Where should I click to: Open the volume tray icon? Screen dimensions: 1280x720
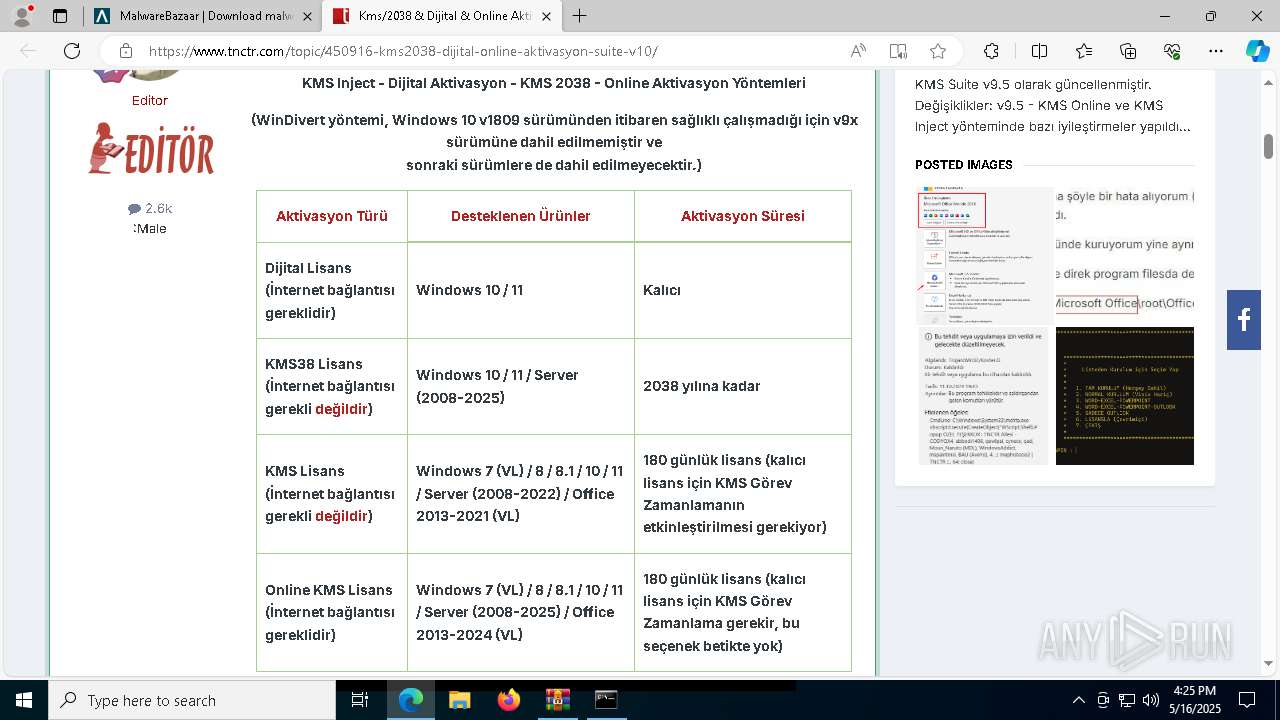click(x=1151, y=700)
